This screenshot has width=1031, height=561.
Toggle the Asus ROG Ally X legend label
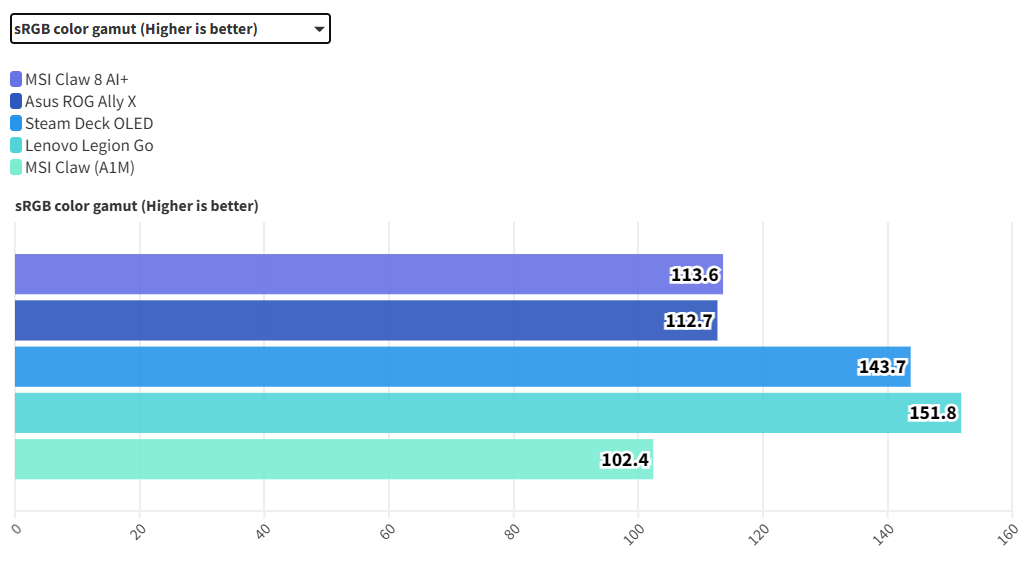point(80,101)
